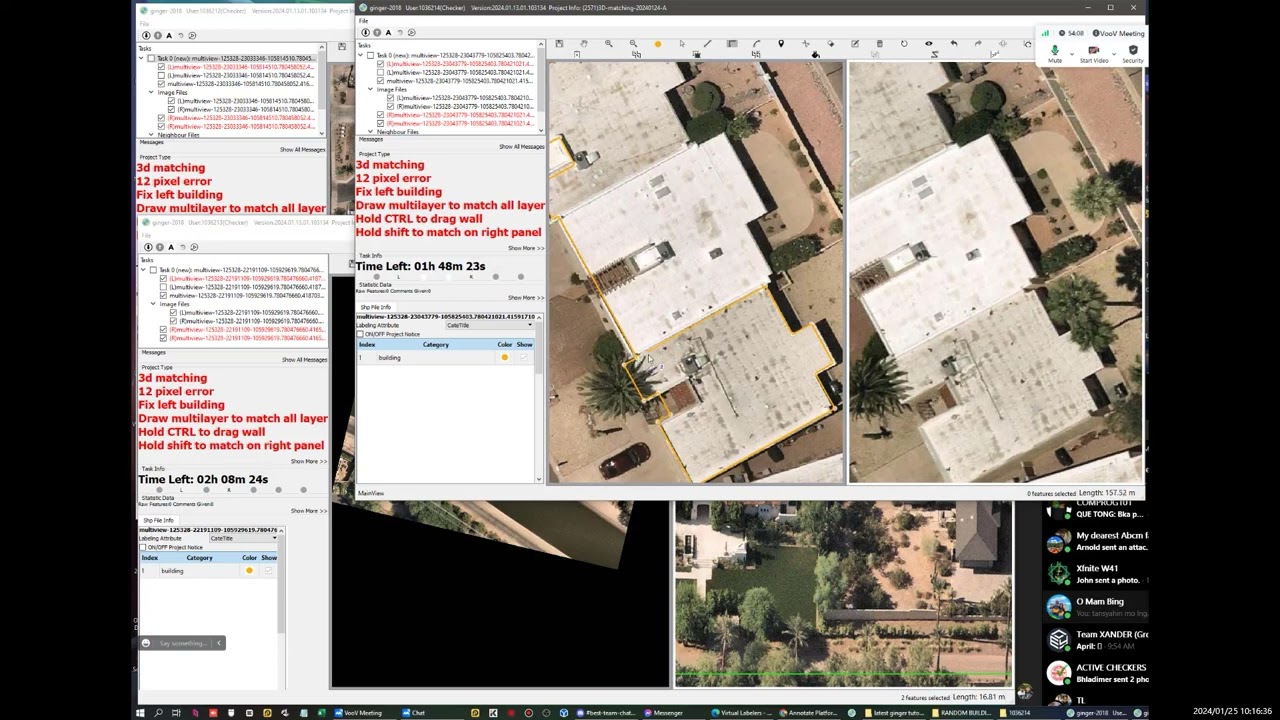
Task: Click the edit pencil-on-square tool
Action: tap(855, 44)
